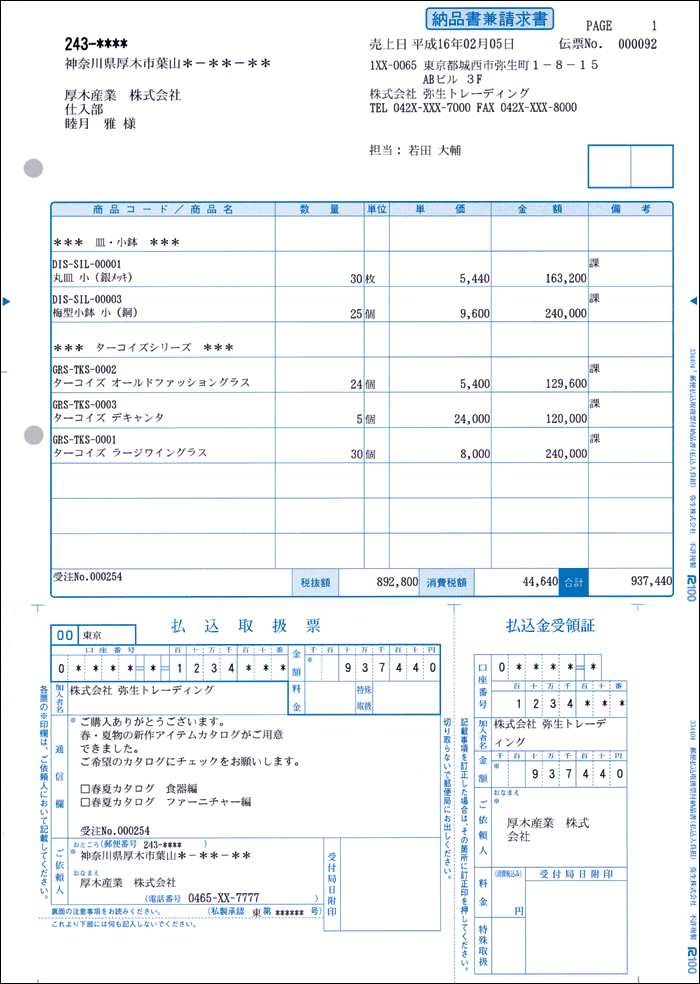The width and height of the screenshot is (700, 984).
Task: Click unit price 24,000
Action: pos(472,419)
